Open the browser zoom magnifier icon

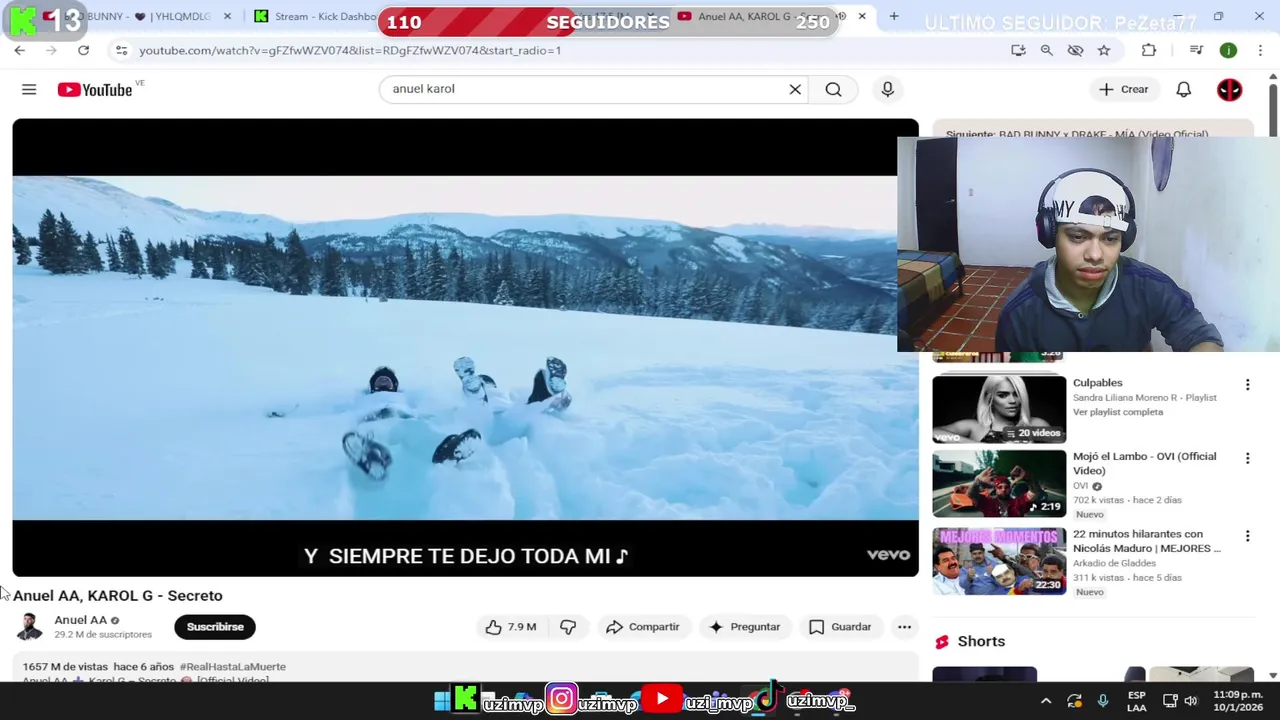coord(1046,50)
